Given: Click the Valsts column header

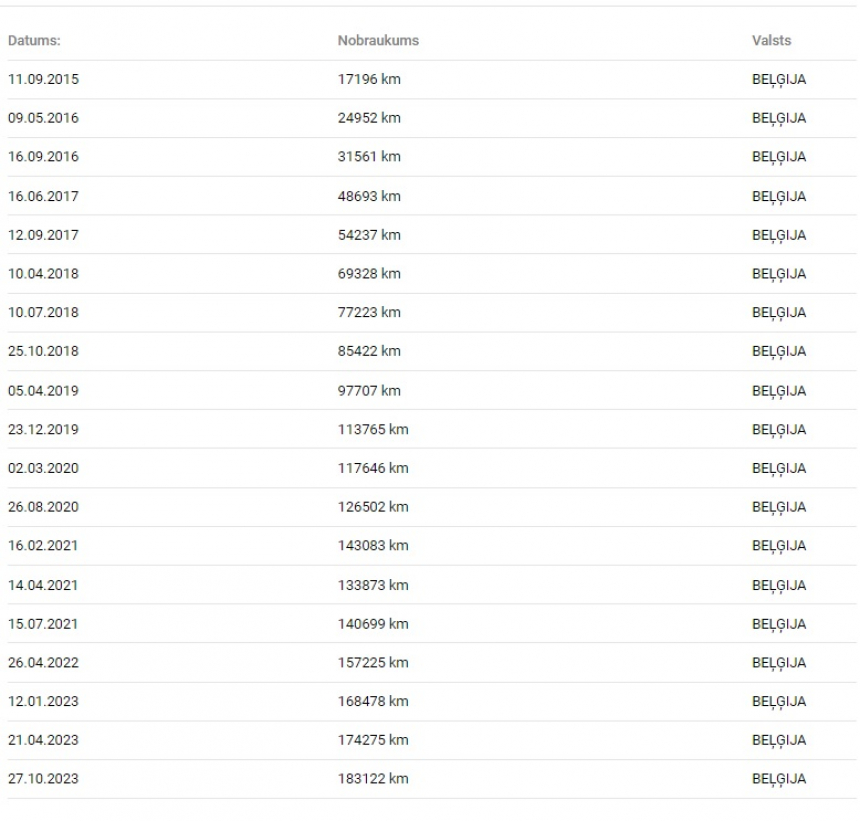Looking at the screenshot, I should tap(771, 41).
